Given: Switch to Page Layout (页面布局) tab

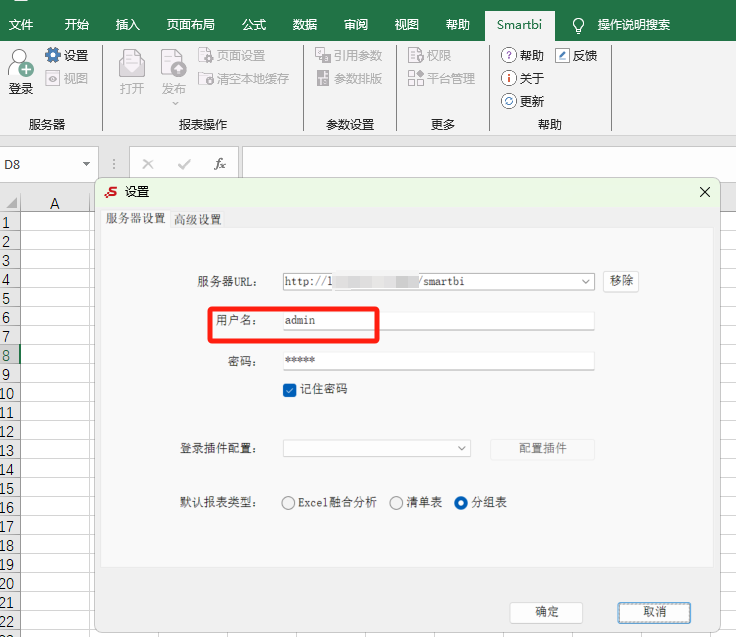Looking at the screenshot, I should [191, 25].
